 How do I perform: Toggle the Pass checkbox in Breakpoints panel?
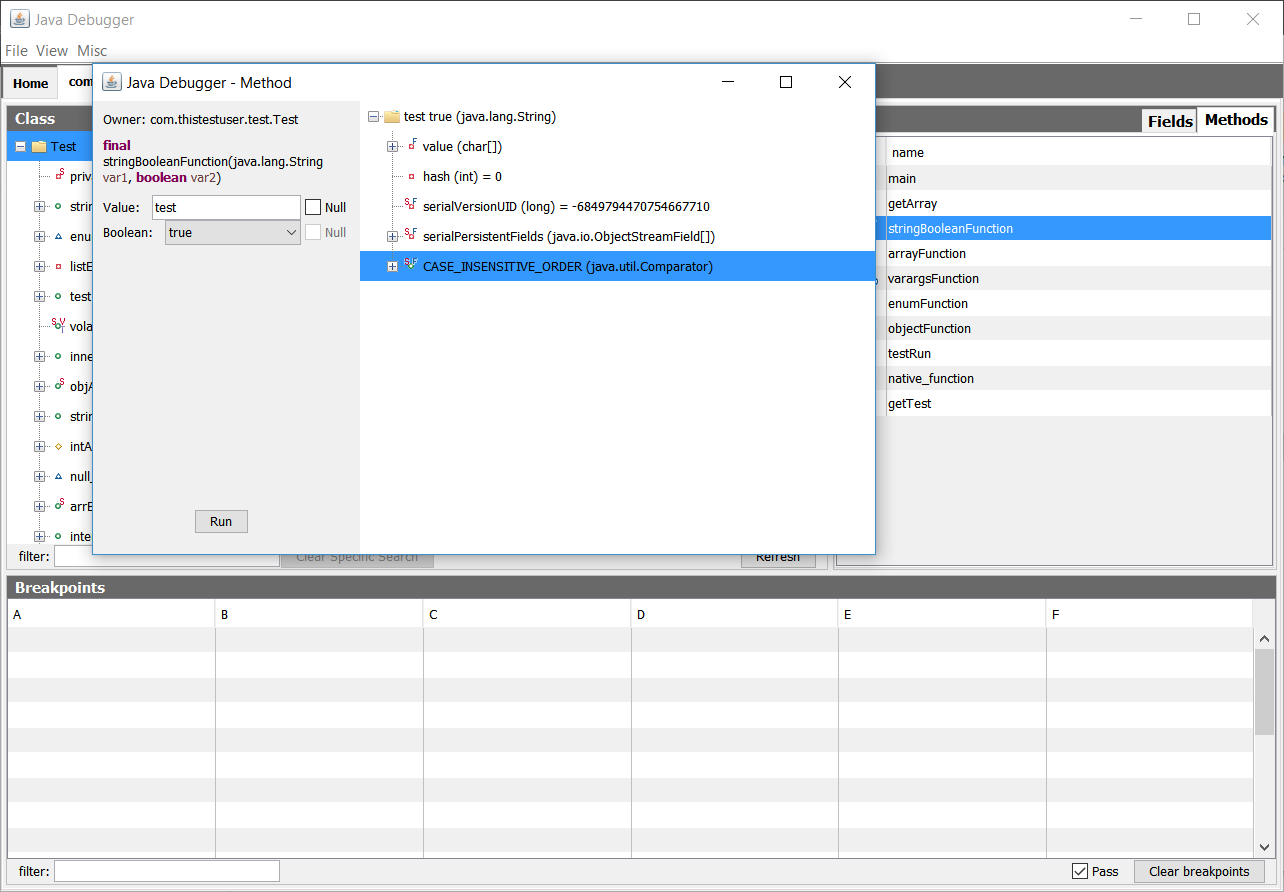[1079, 871]
